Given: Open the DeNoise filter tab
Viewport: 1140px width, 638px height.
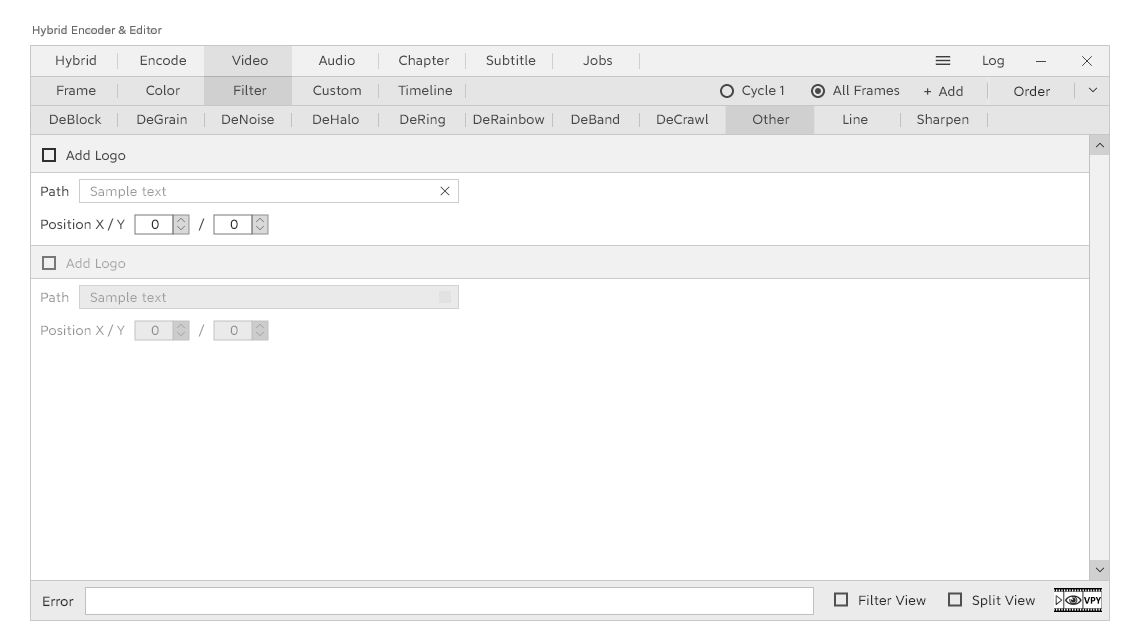Looking at the screenshot, I should [x=247, y=120].
